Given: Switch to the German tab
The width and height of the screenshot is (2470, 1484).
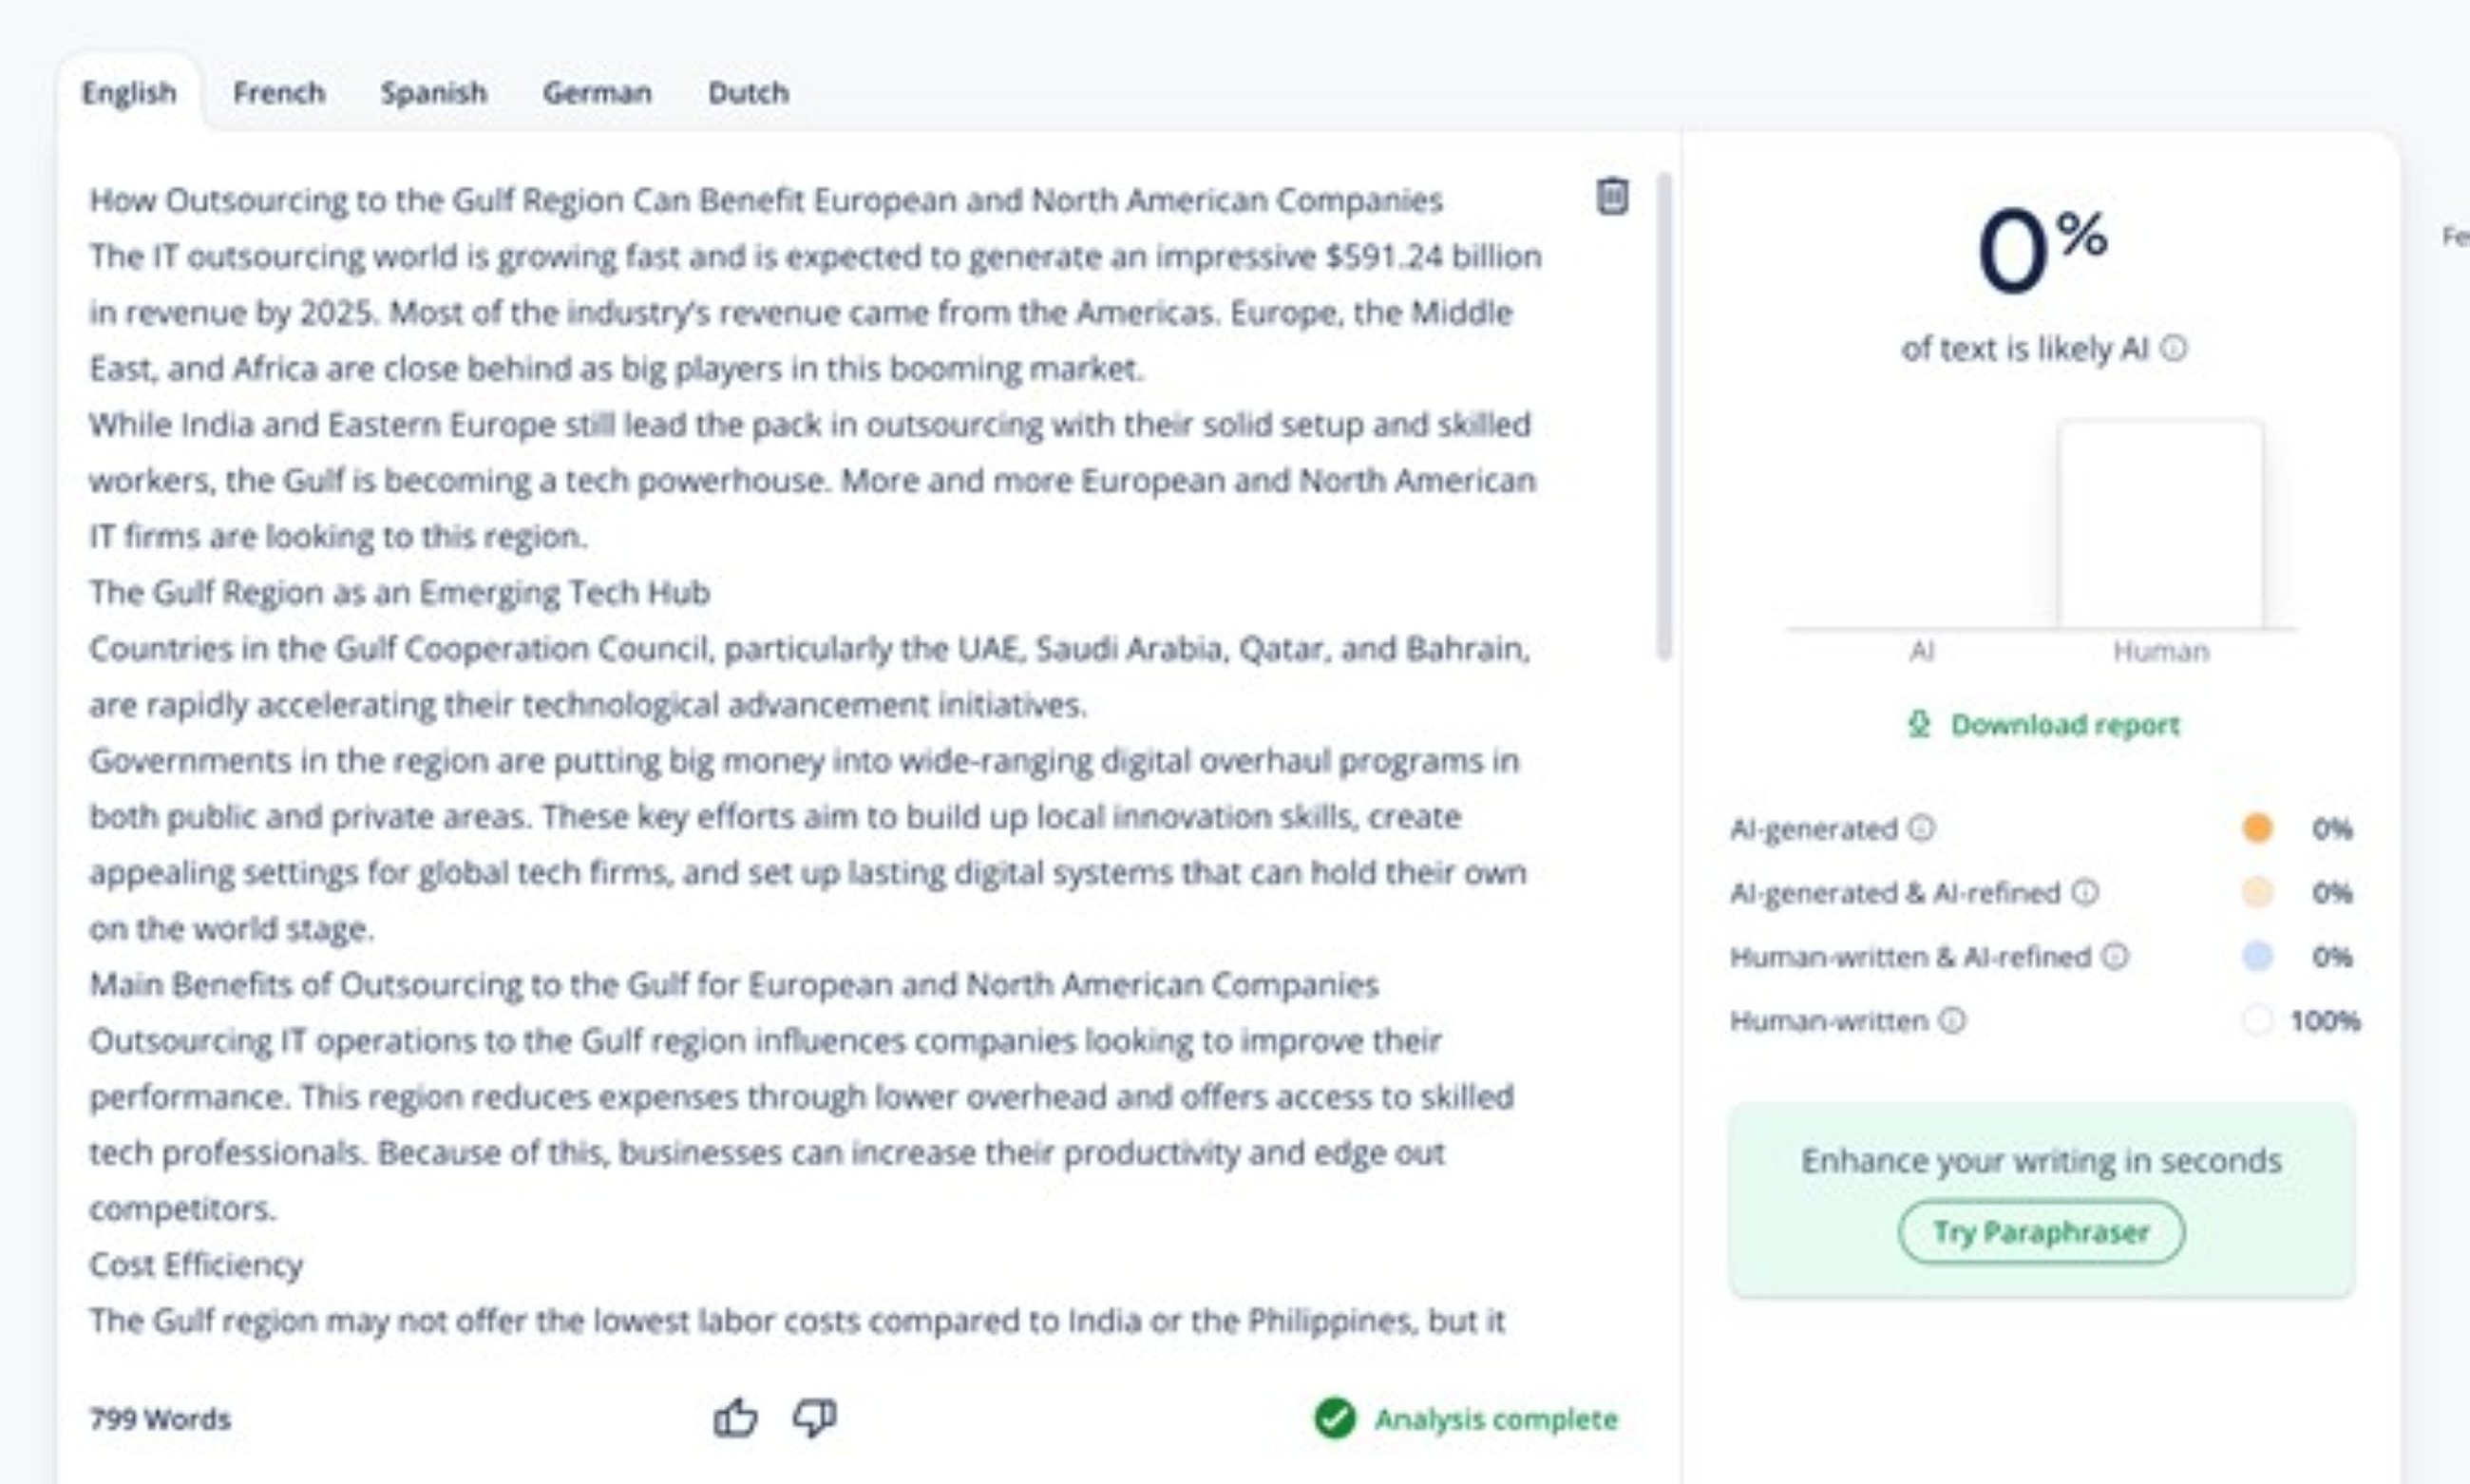Looking at the screenshot, I should pos(597,92).
